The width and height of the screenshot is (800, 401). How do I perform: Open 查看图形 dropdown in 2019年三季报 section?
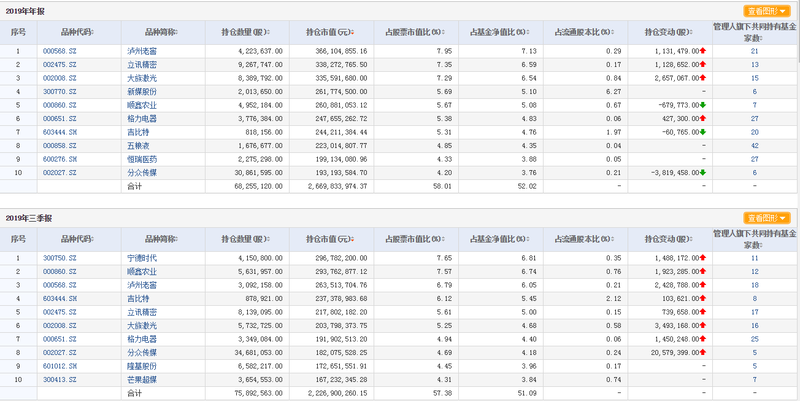pos(767,218)
